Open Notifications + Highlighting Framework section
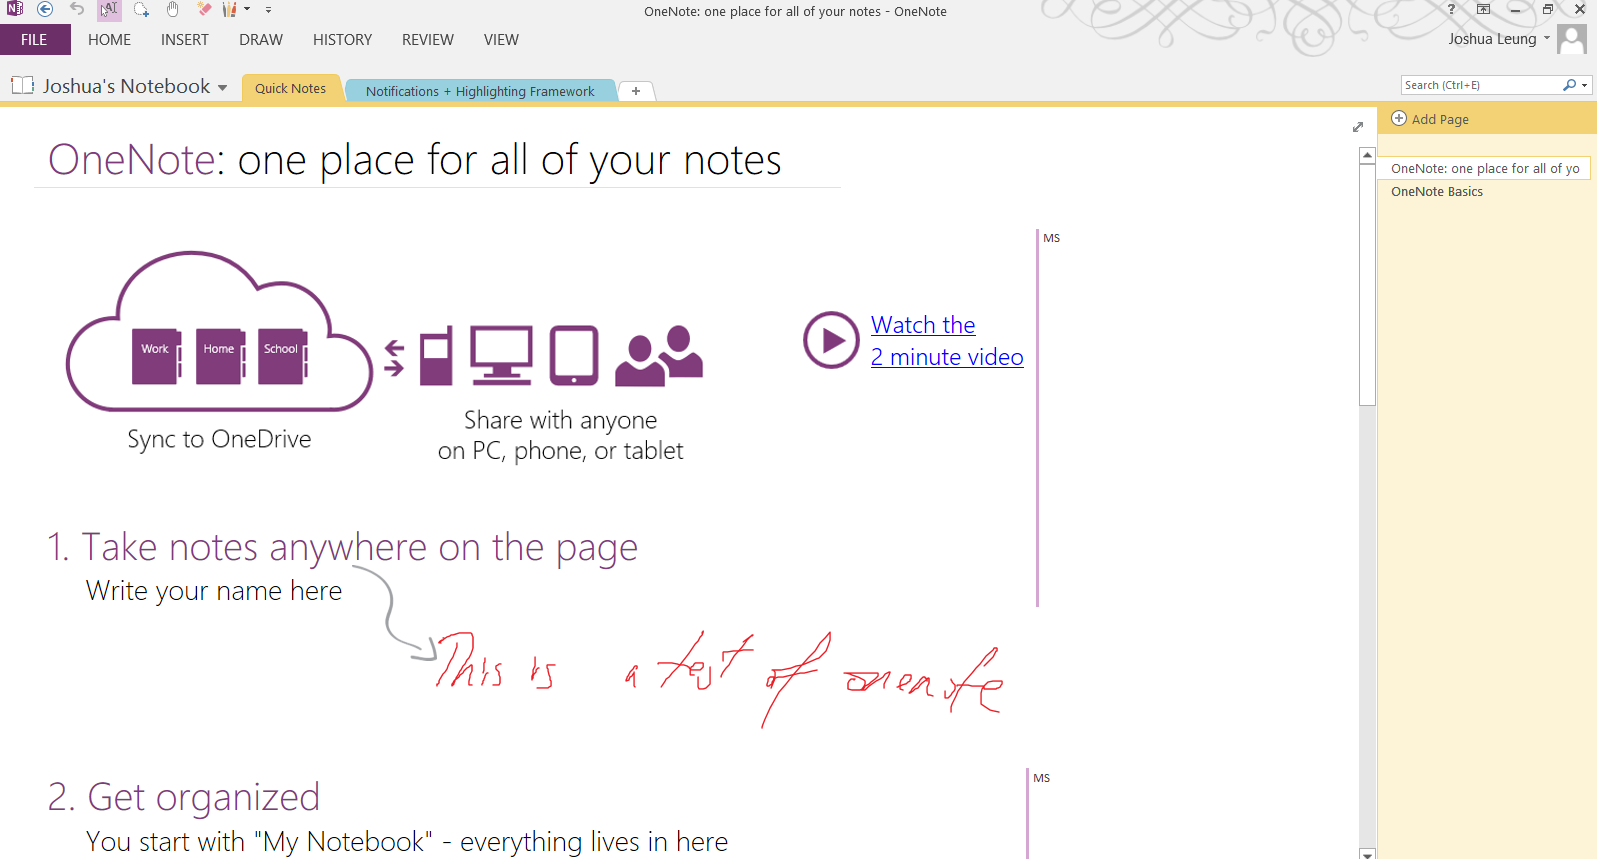This screenshot has height=859, width=1597. tap(480, 91)
